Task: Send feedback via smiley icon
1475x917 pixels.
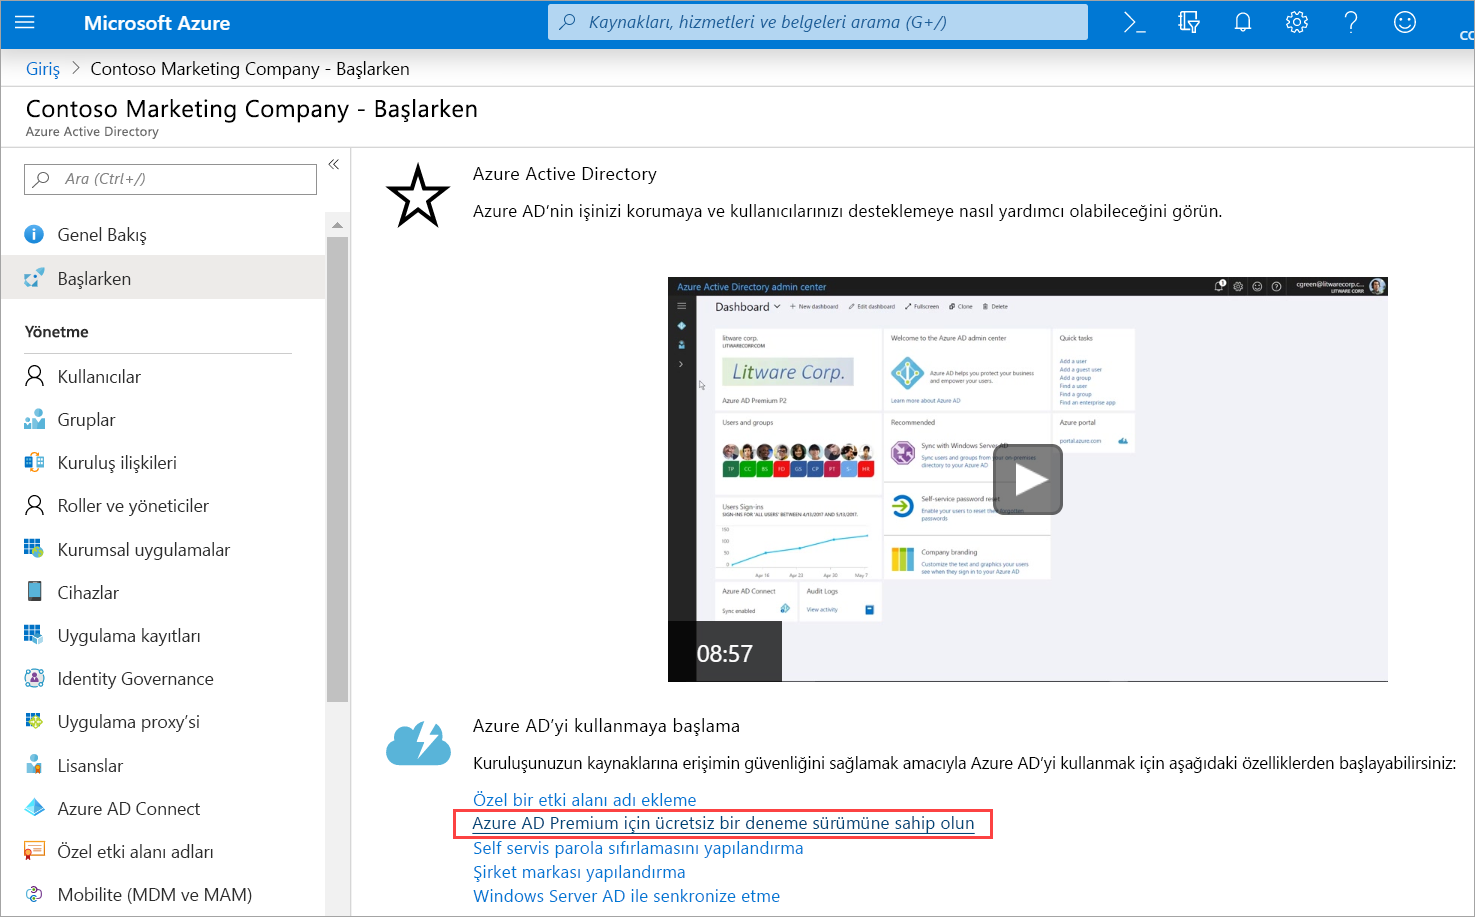Action: pyautogui.click(x=1405, y=22)
